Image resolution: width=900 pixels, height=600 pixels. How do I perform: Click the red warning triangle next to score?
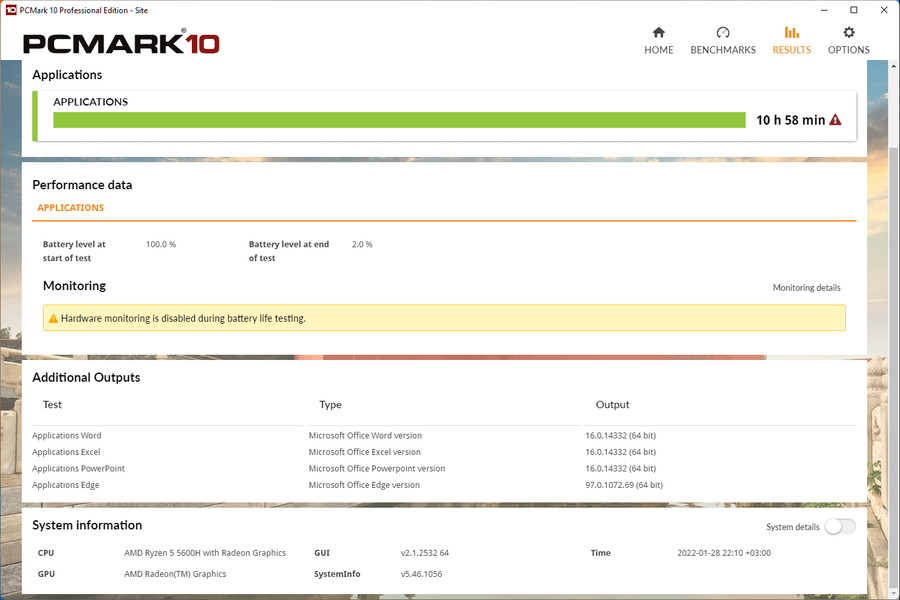(x=835, y=120)
